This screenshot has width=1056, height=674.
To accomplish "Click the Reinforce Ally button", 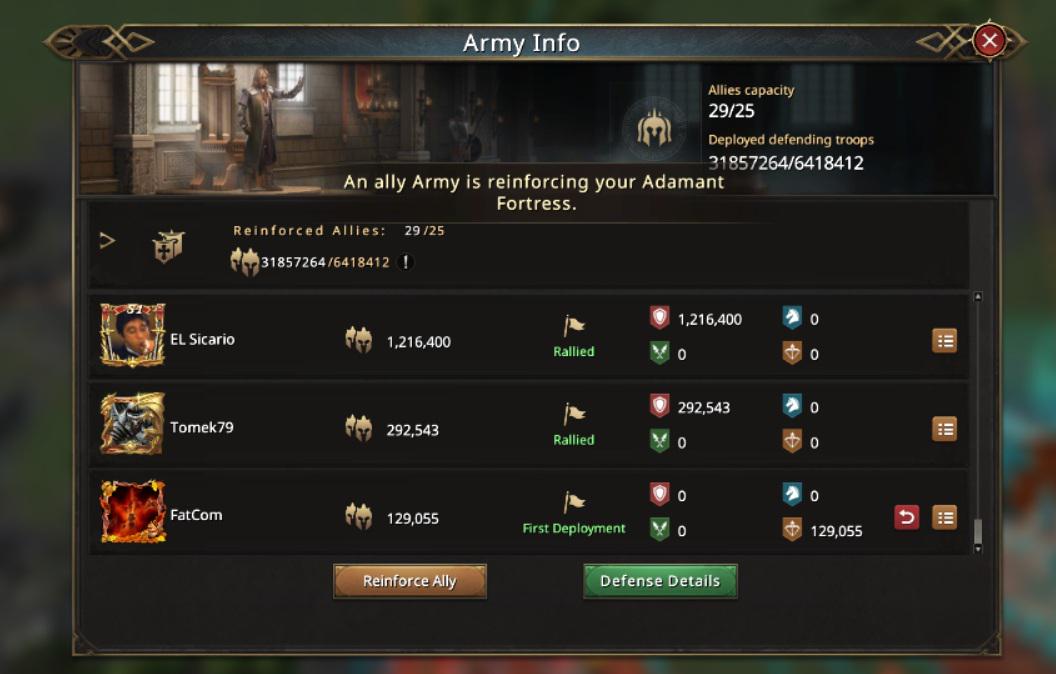I will [x=409, y=581].
